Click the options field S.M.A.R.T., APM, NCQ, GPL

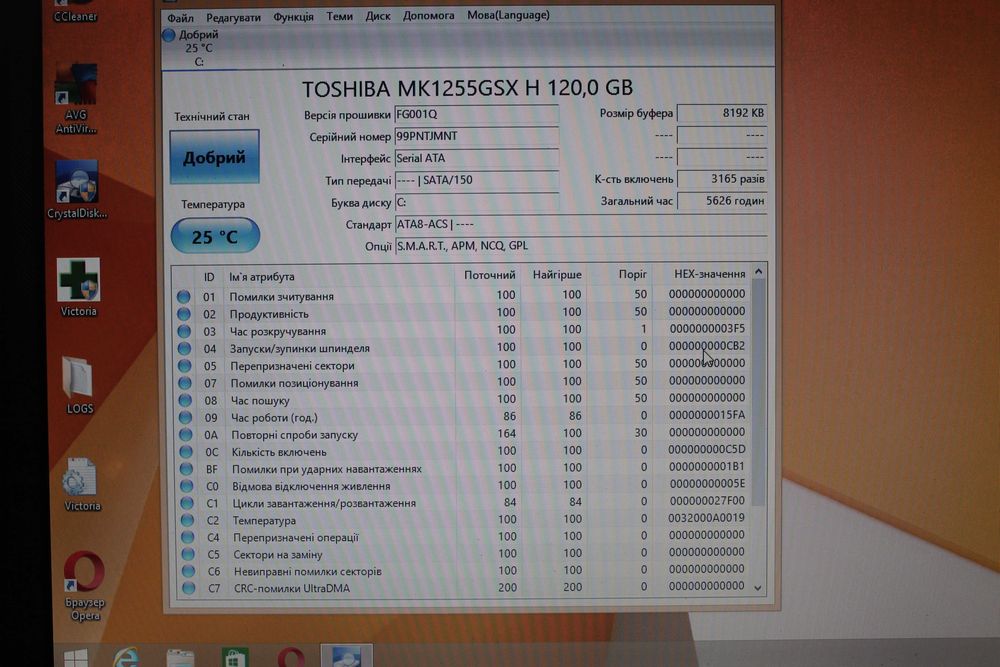(x=580, y=246)
